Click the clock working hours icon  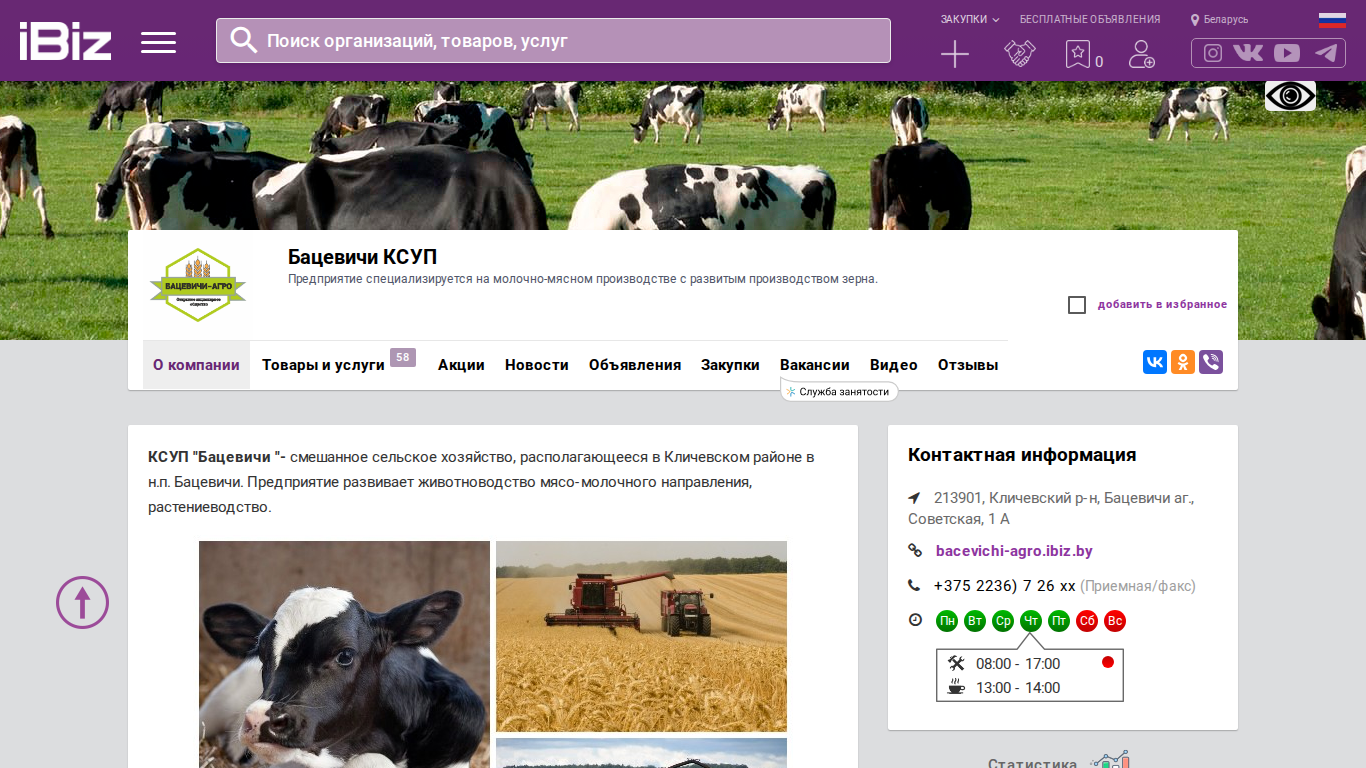(915, 620)
